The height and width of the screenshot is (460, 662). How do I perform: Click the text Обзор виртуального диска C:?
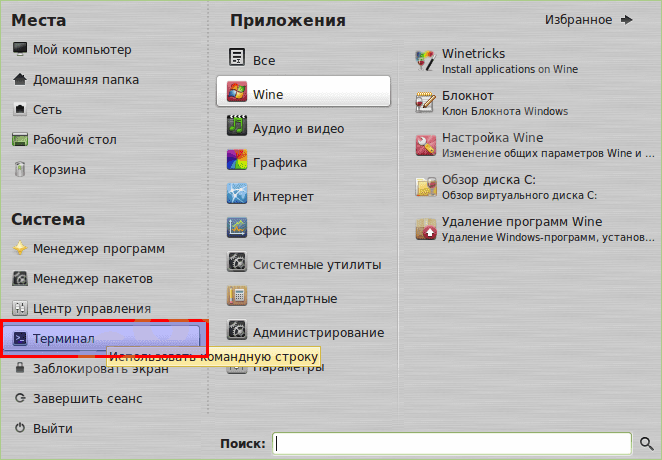point(519,195)
